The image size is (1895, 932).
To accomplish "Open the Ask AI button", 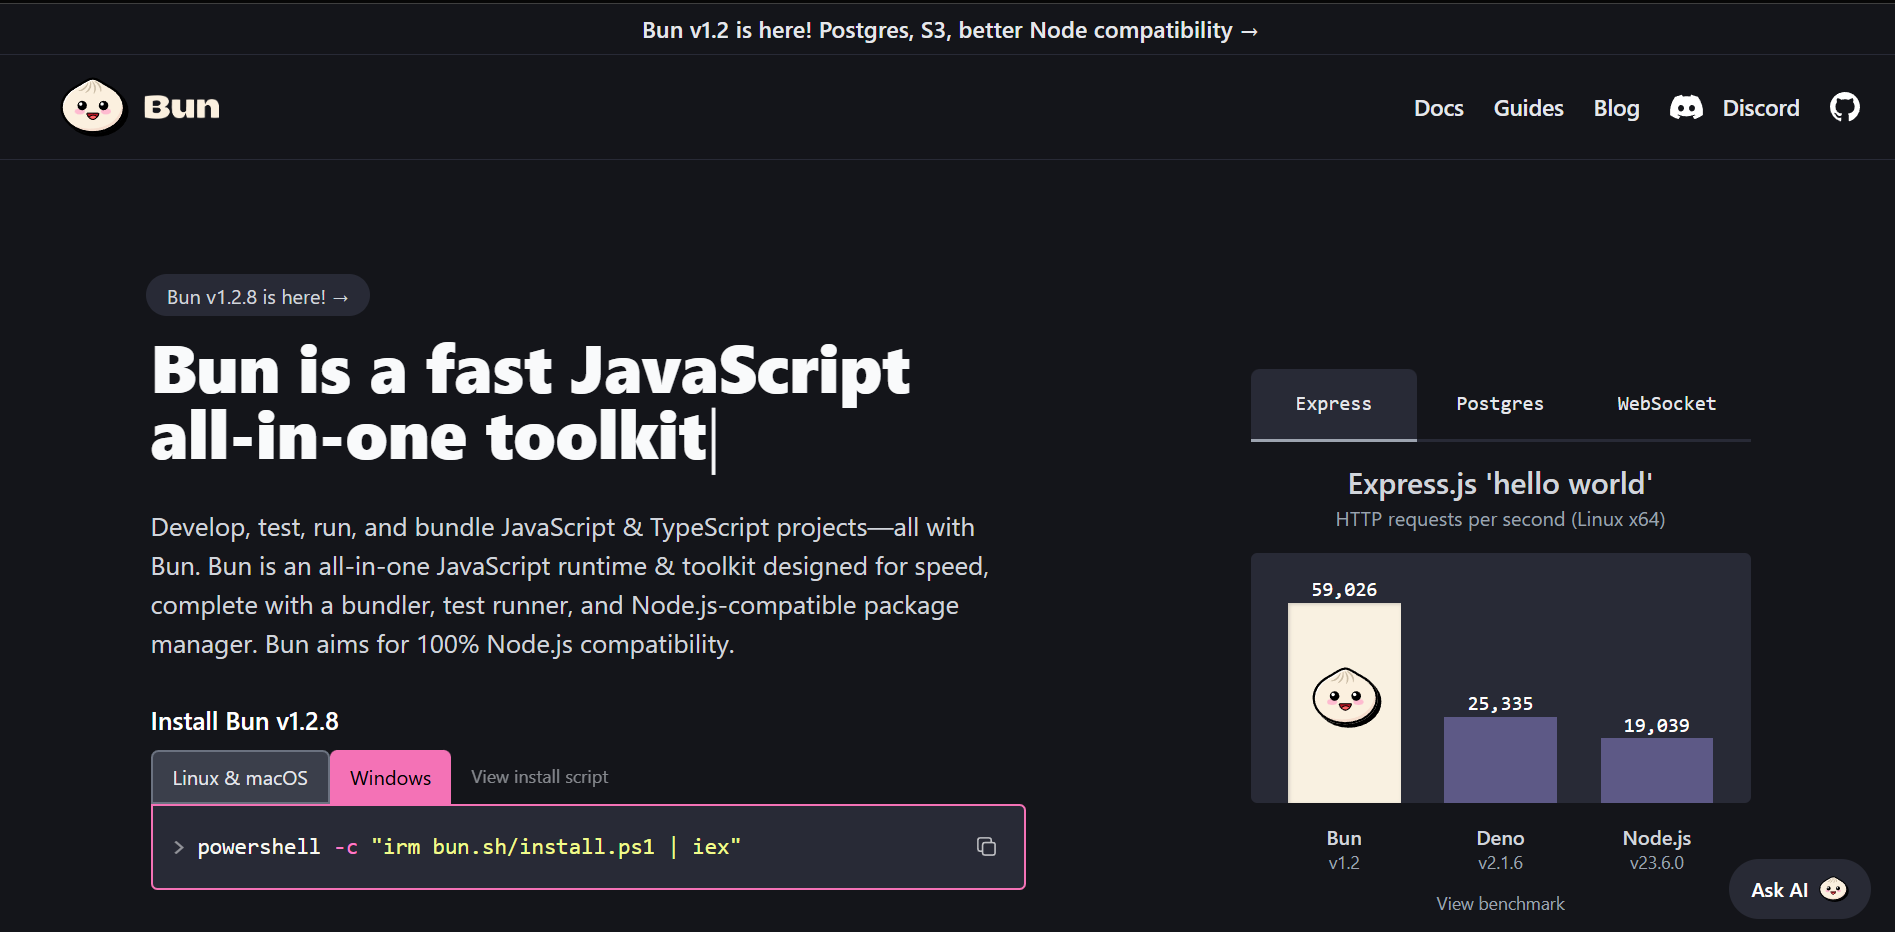I will 1799,889.
